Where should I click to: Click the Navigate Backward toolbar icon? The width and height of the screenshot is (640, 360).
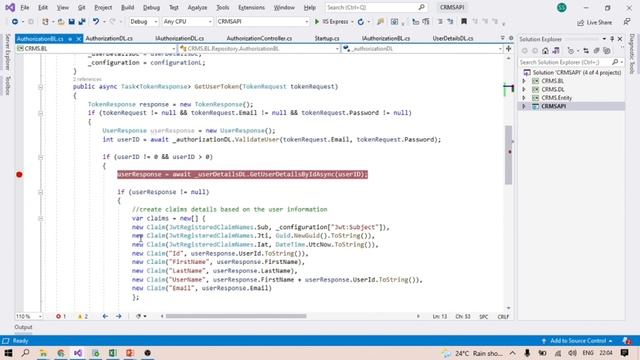tap(15, 22)
